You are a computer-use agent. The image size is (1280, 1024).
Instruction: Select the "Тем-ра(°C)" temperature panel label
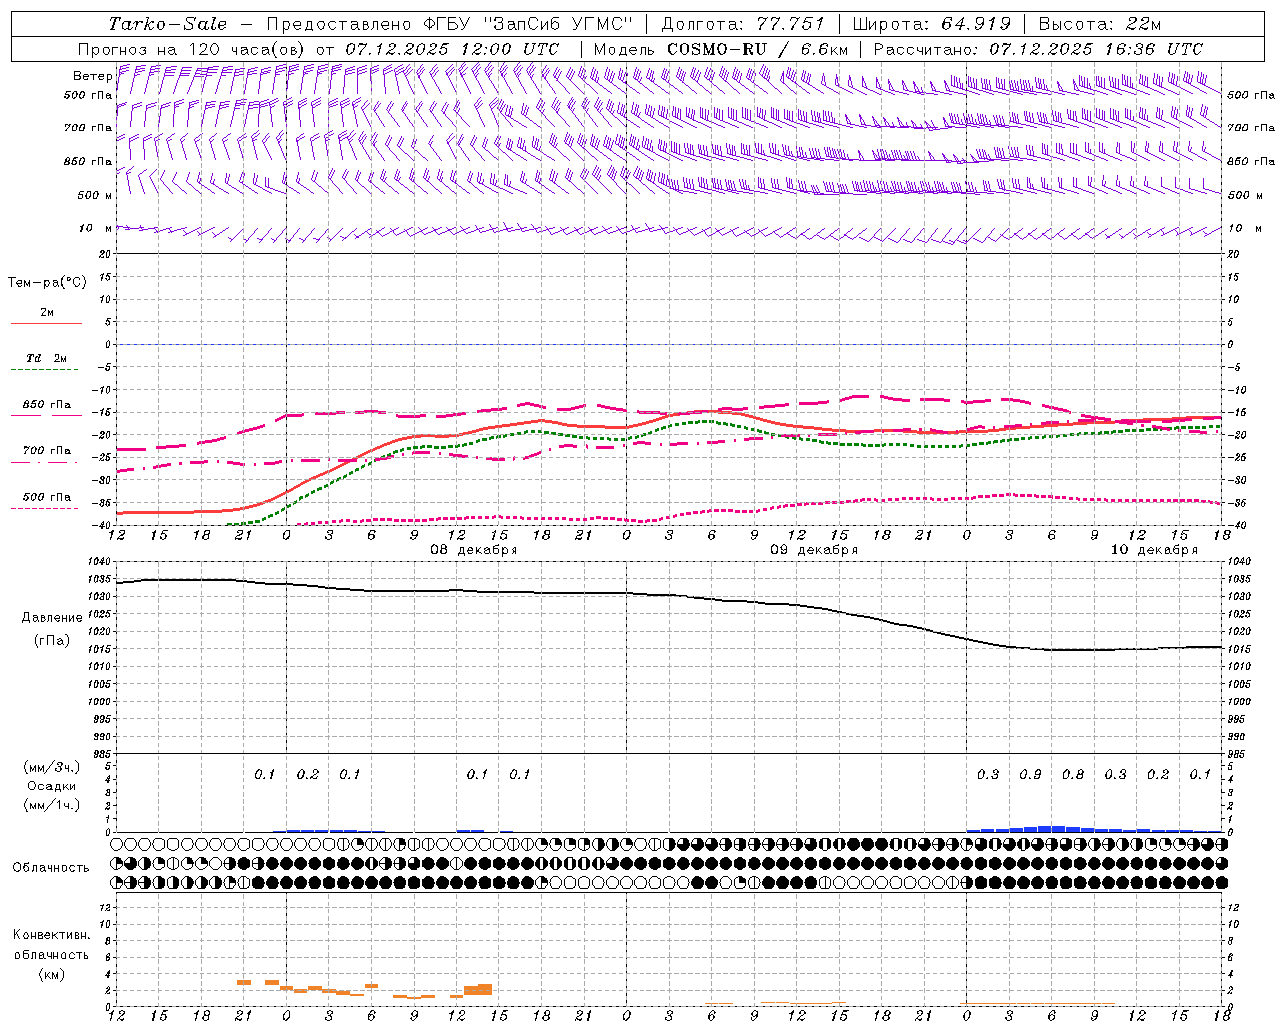(x=47, y=283)
